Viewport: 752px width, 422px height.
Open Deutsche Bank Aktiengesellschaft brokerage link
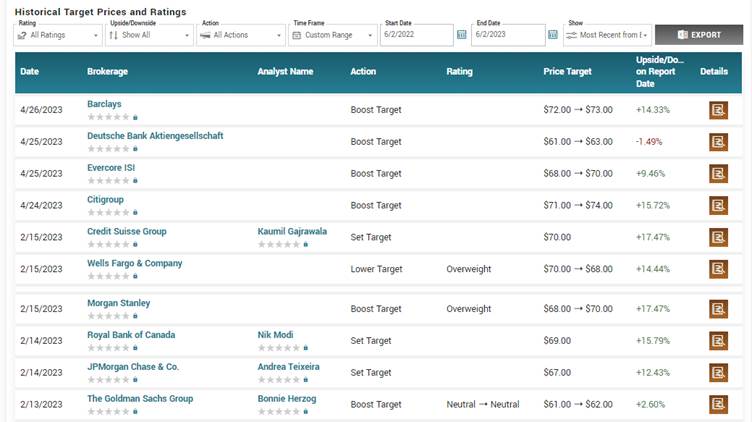[x=155, y=136]
